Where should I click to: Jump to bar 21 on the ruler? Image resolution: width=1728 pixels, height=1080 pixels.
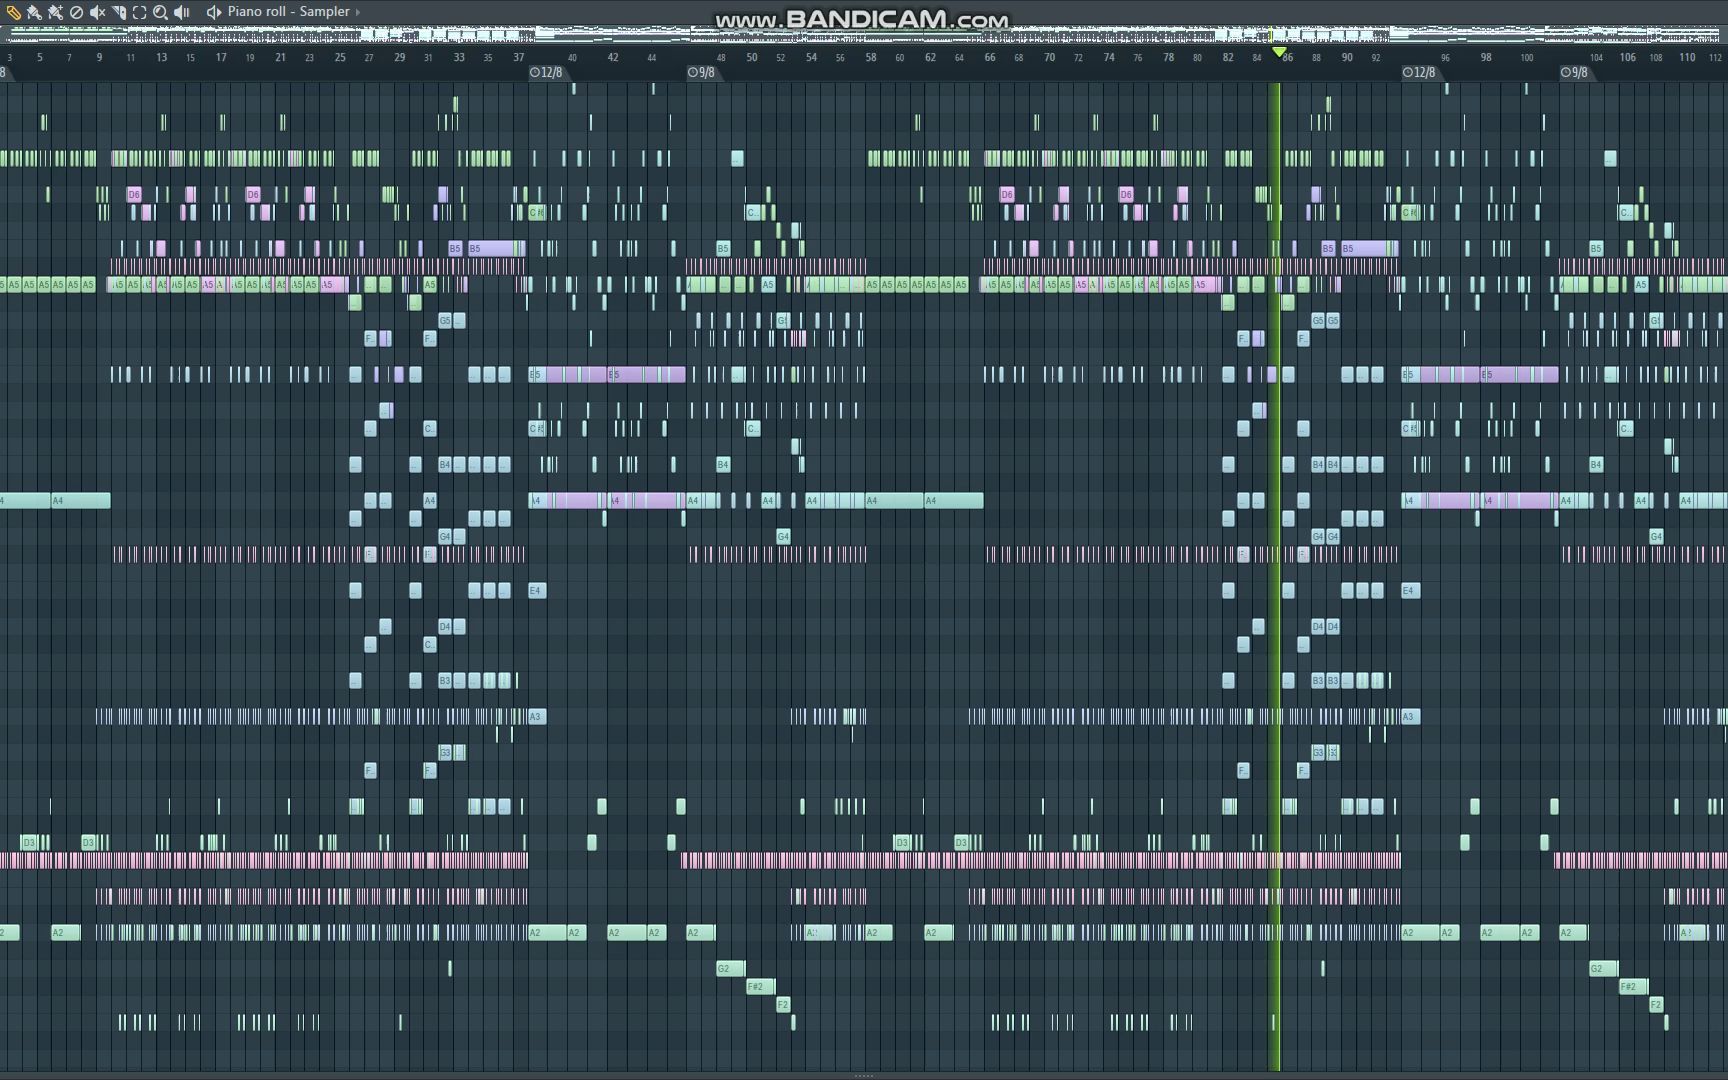pyautogui.click(x=280, y=57)
